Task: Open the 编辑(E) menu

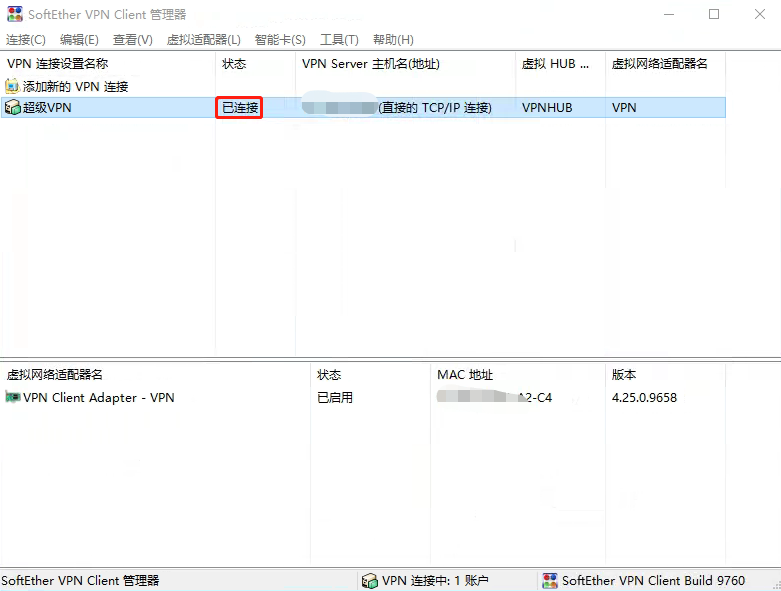Action: point(79,40)
